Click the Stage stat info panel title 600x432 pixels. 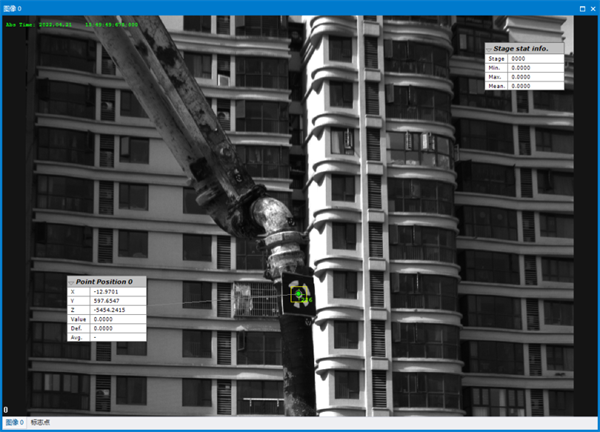point(527,48)
